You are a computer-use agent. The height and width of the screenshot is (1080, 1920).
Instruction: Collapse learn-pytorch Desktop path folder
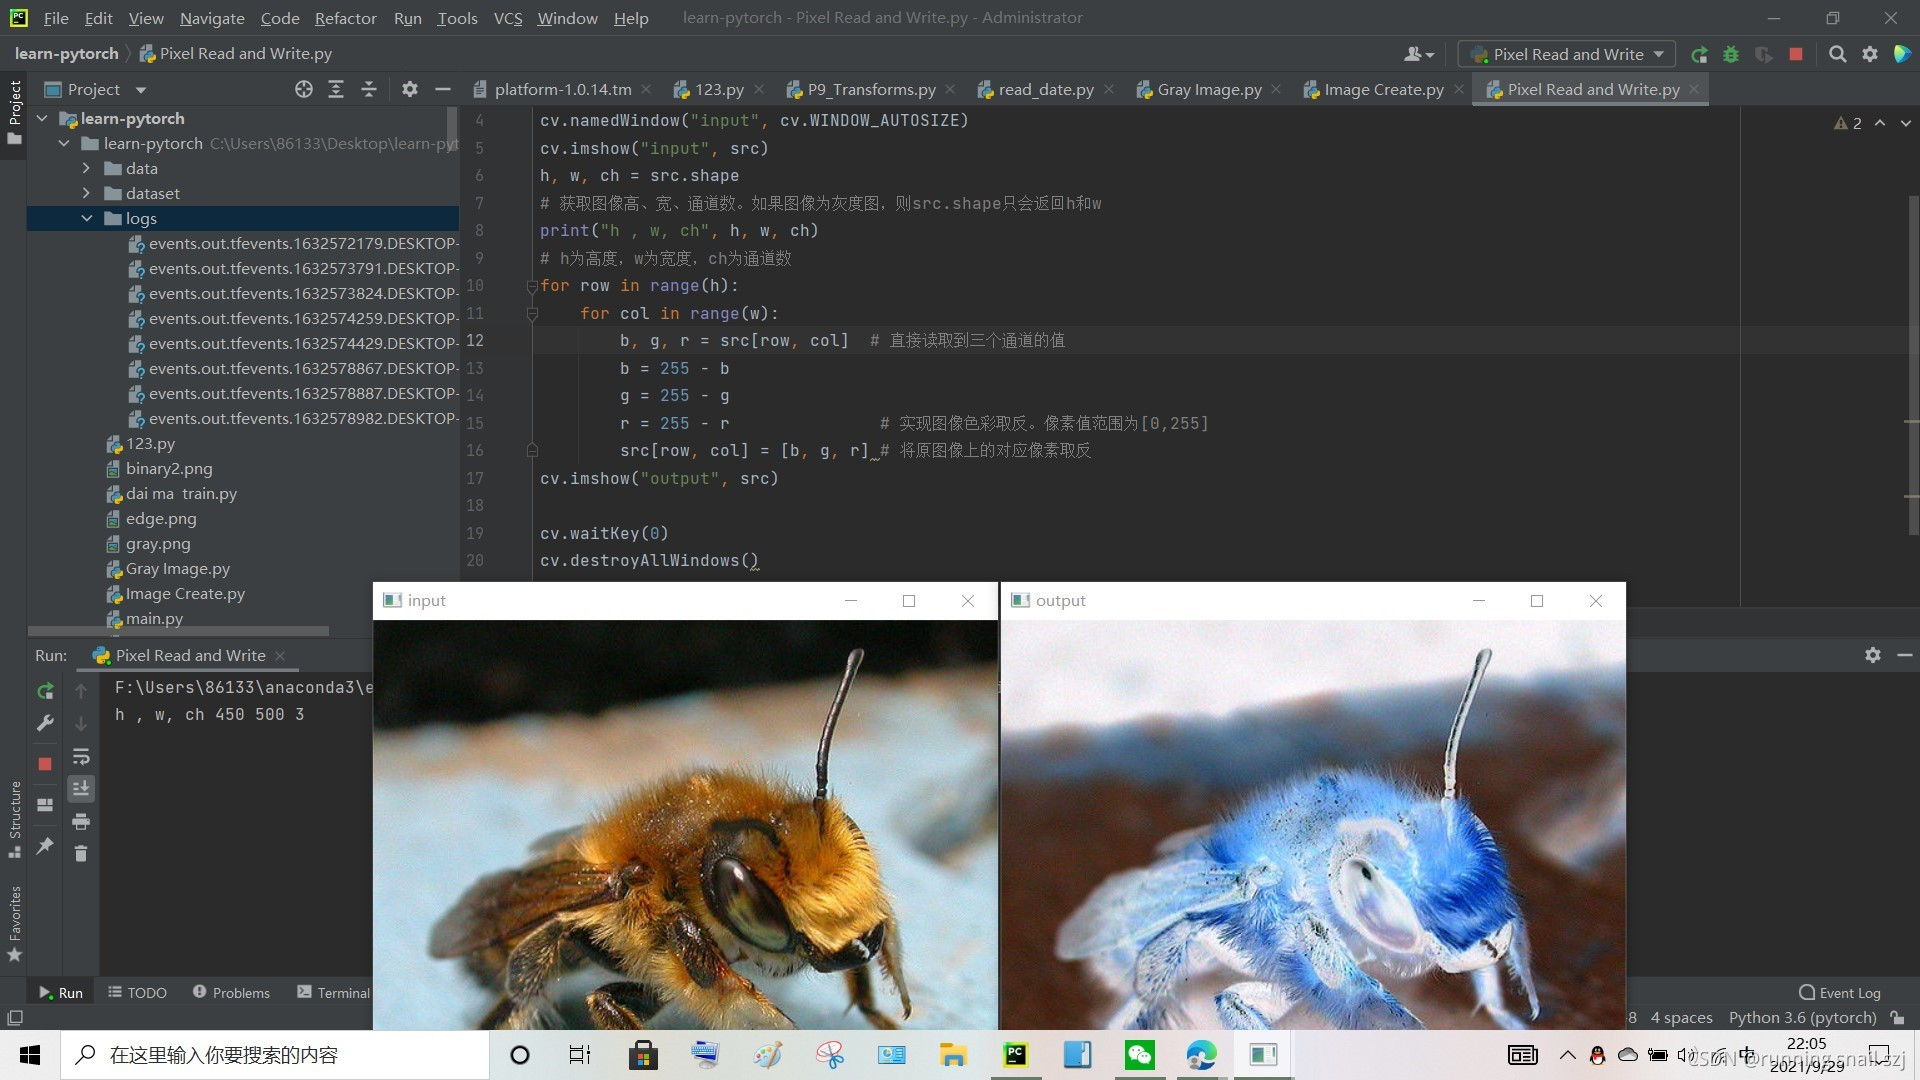click(64, 143)
